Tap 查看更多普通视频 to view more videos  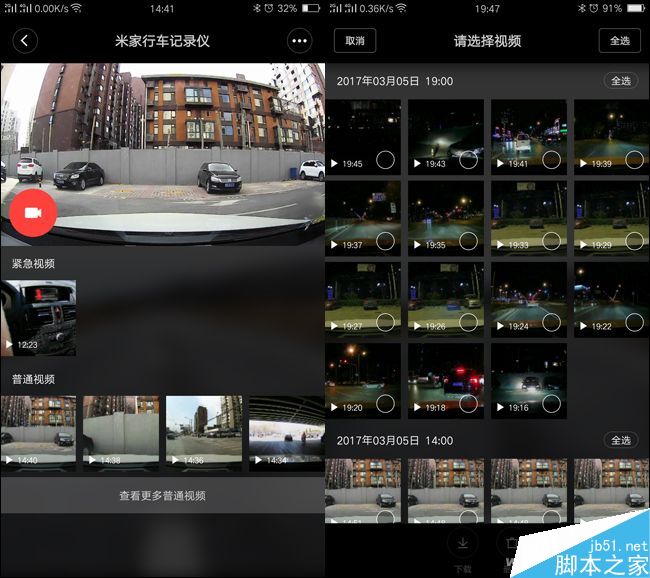point(162,495)
